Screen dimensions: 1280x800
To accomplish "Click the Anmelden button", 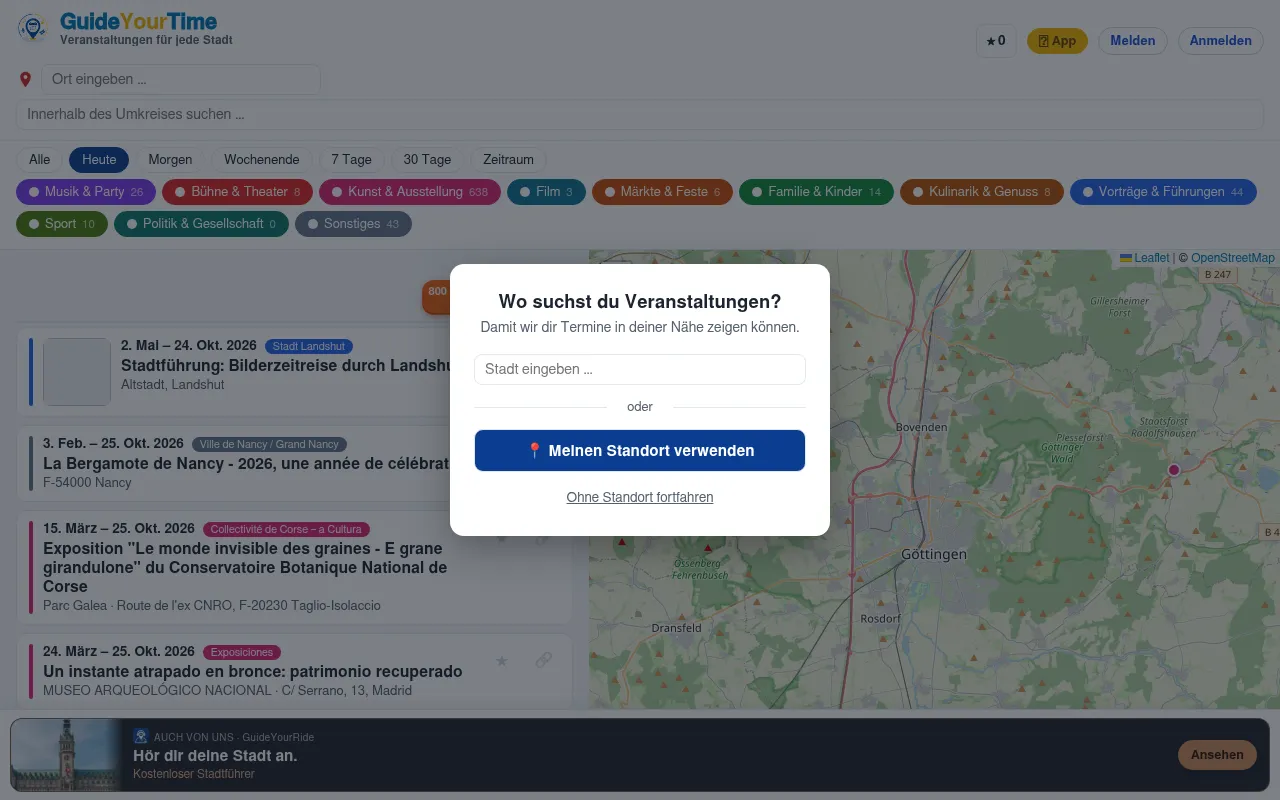I will point(1221,41).
